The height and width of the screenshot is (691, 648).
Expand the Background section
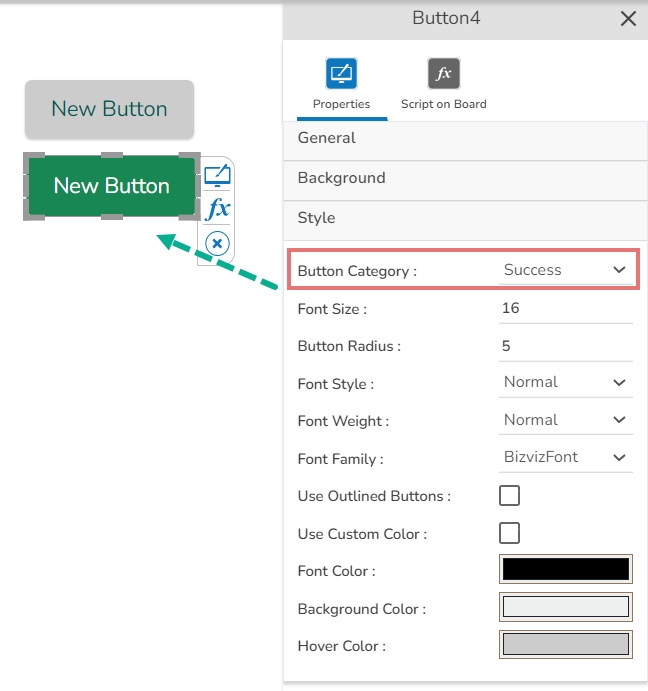click(x=466, y=178)
